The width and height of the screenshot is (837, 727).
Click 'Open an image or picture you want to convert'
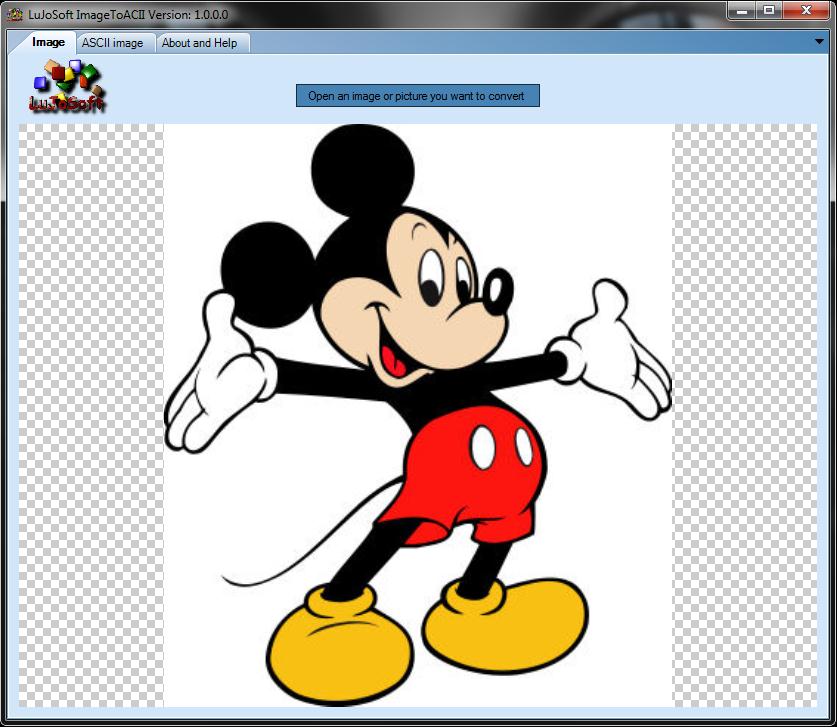click(417, 96)
